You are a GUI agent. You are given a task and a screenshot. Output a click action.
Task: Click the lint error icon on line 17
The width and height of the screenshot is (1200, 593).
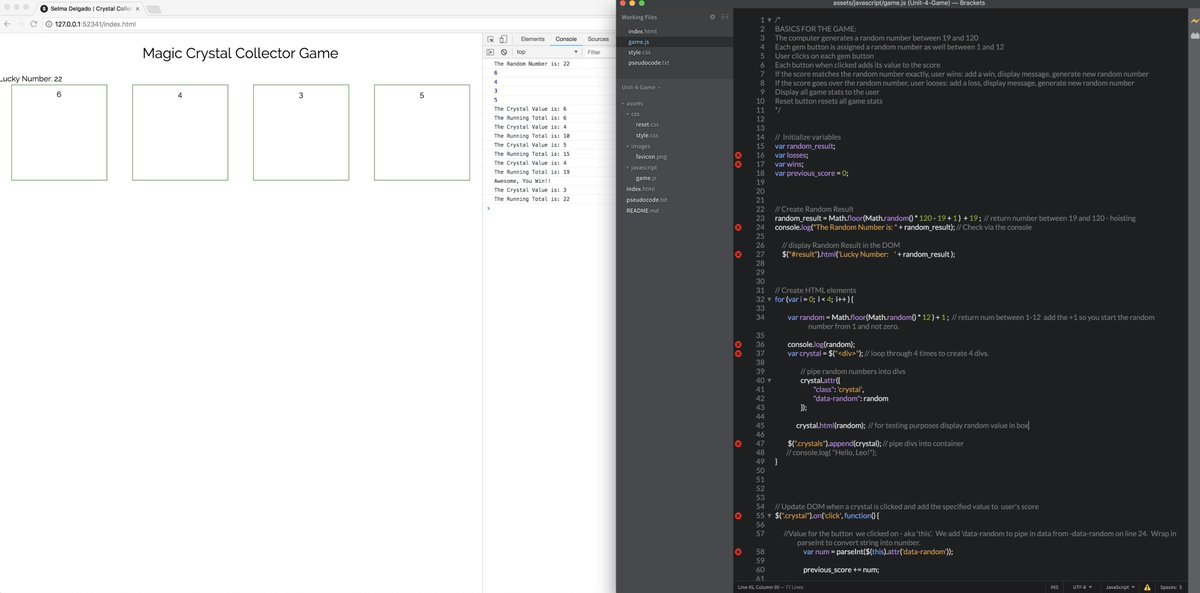point(739,164)
